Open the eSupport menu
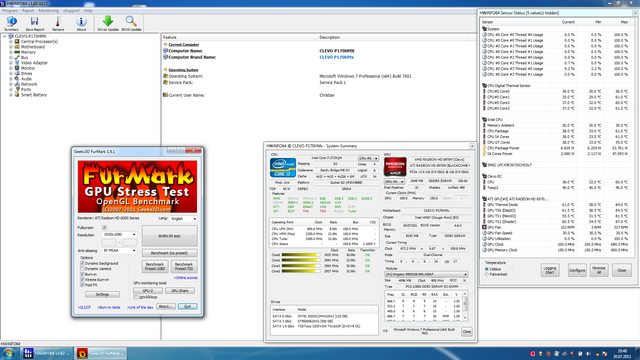 point(71,11)
